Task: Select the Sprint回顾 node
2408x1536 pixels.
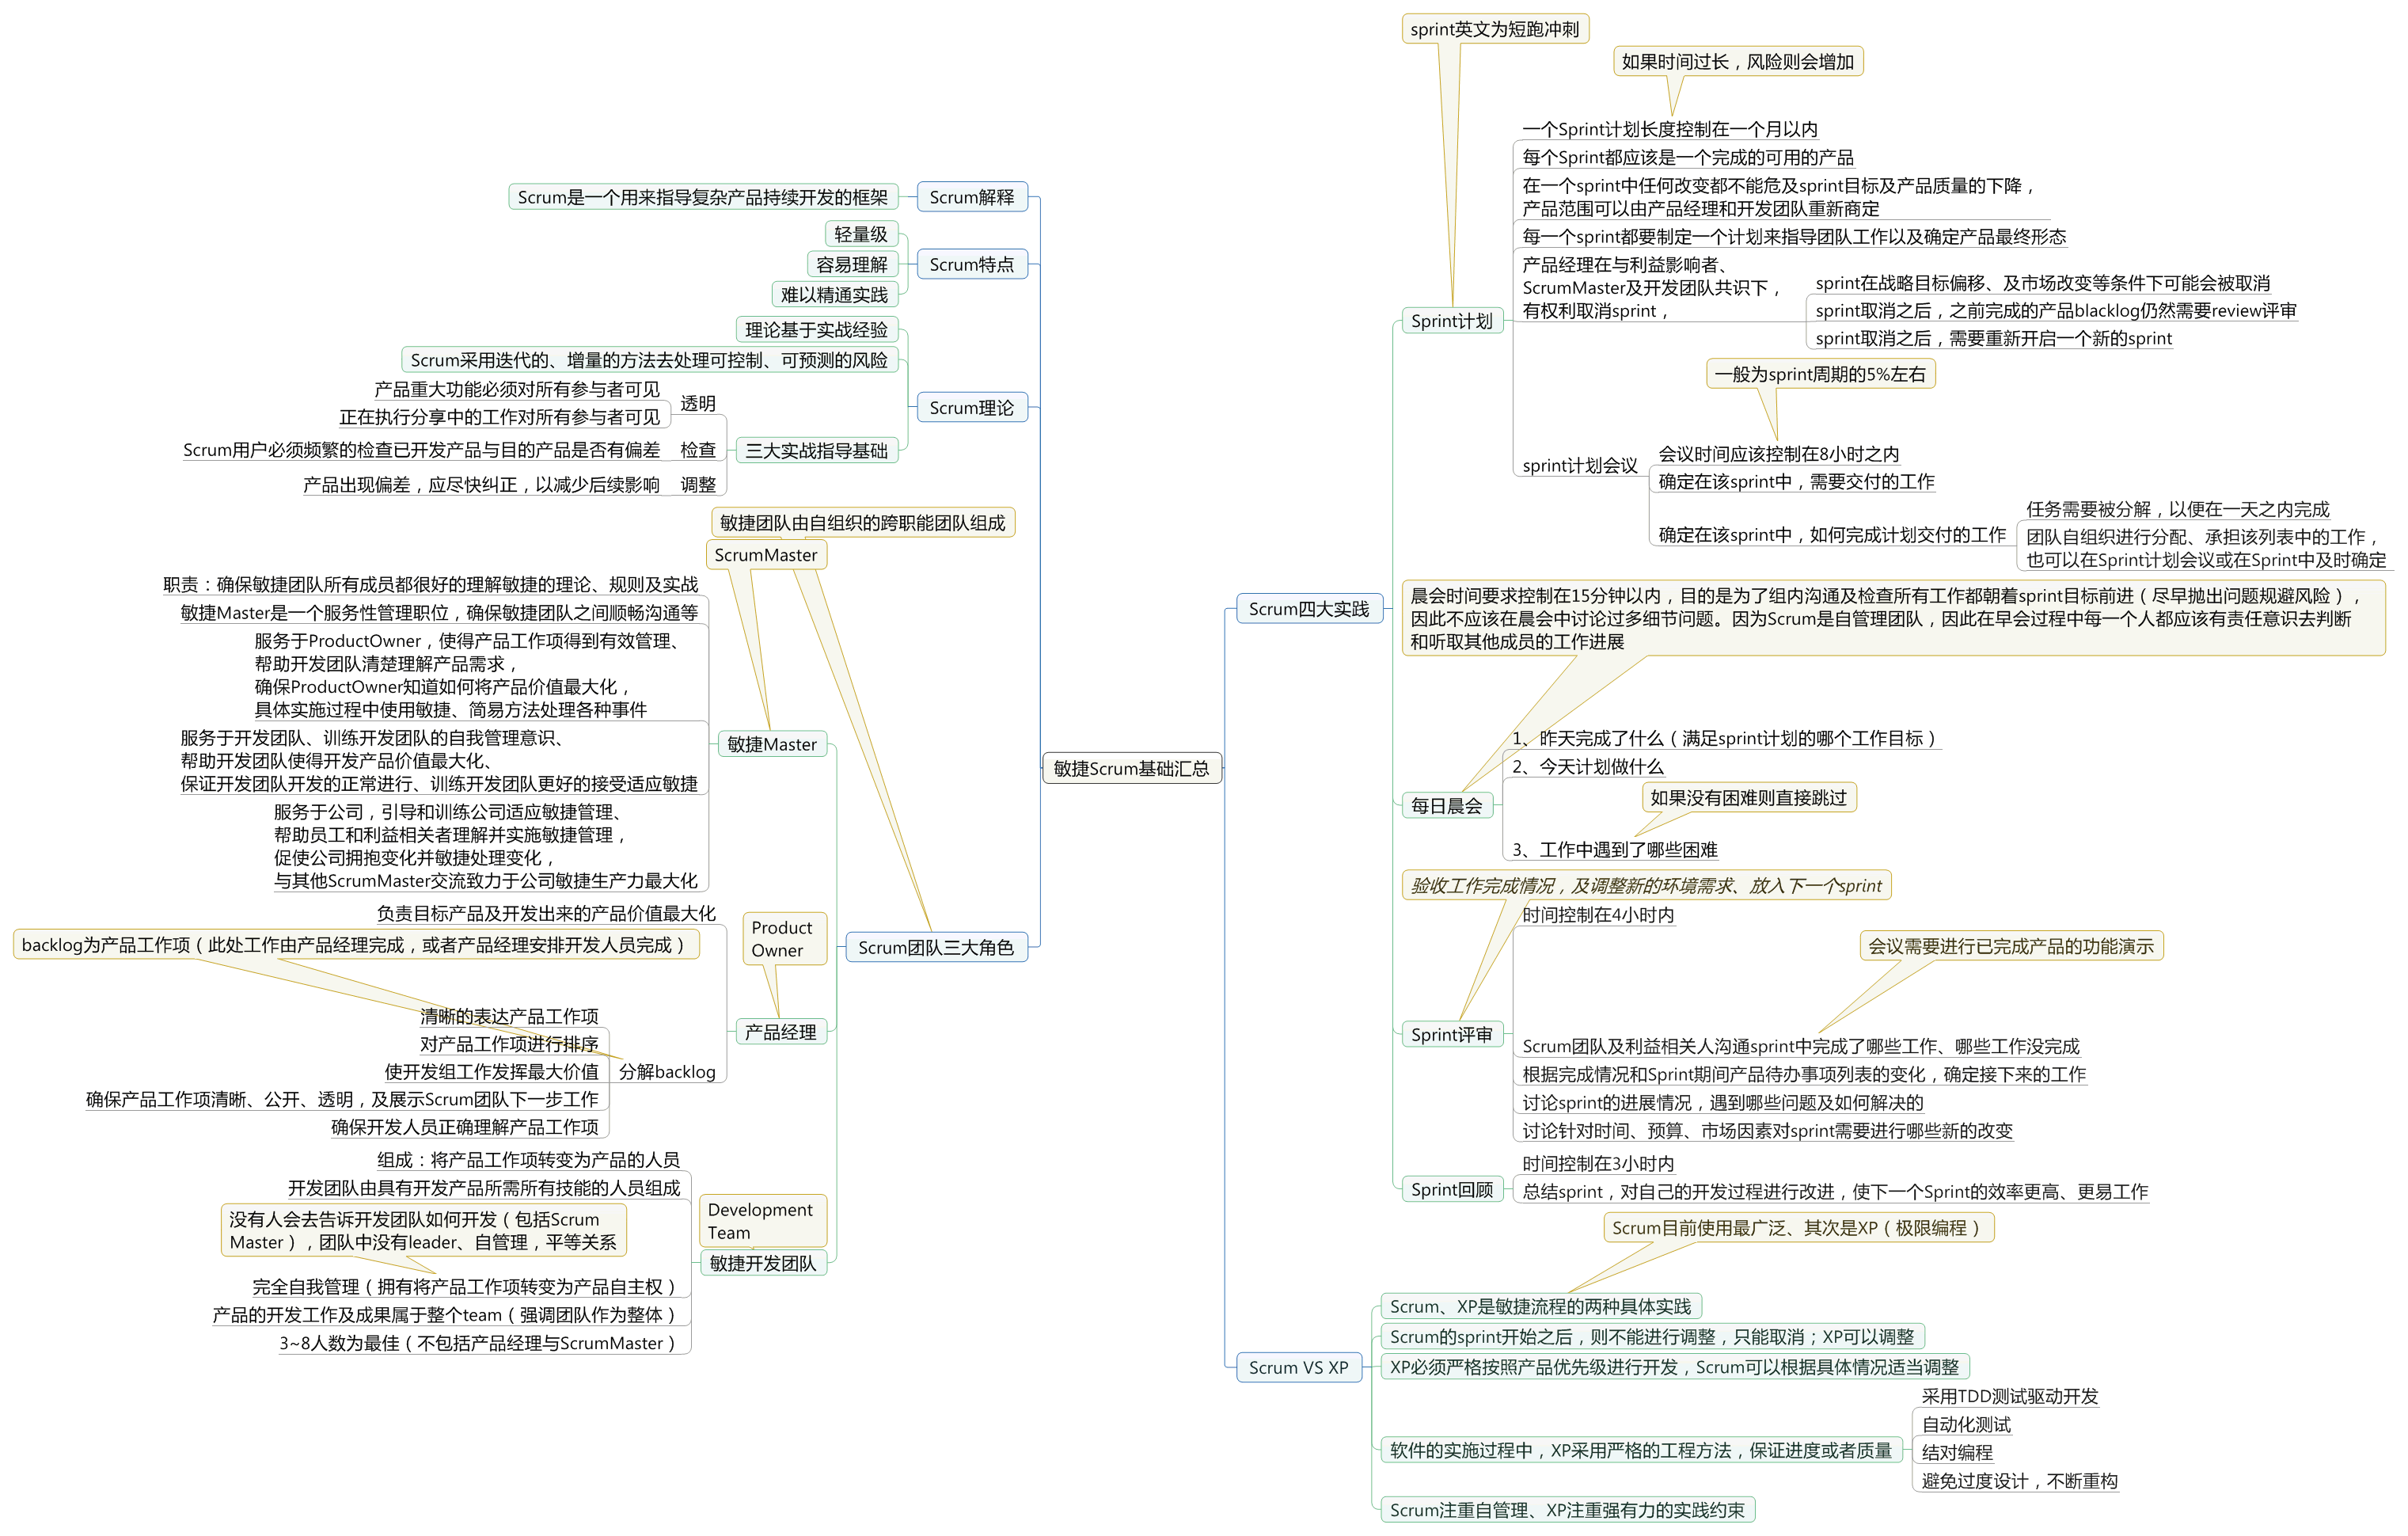Action: [1452, 1189]
